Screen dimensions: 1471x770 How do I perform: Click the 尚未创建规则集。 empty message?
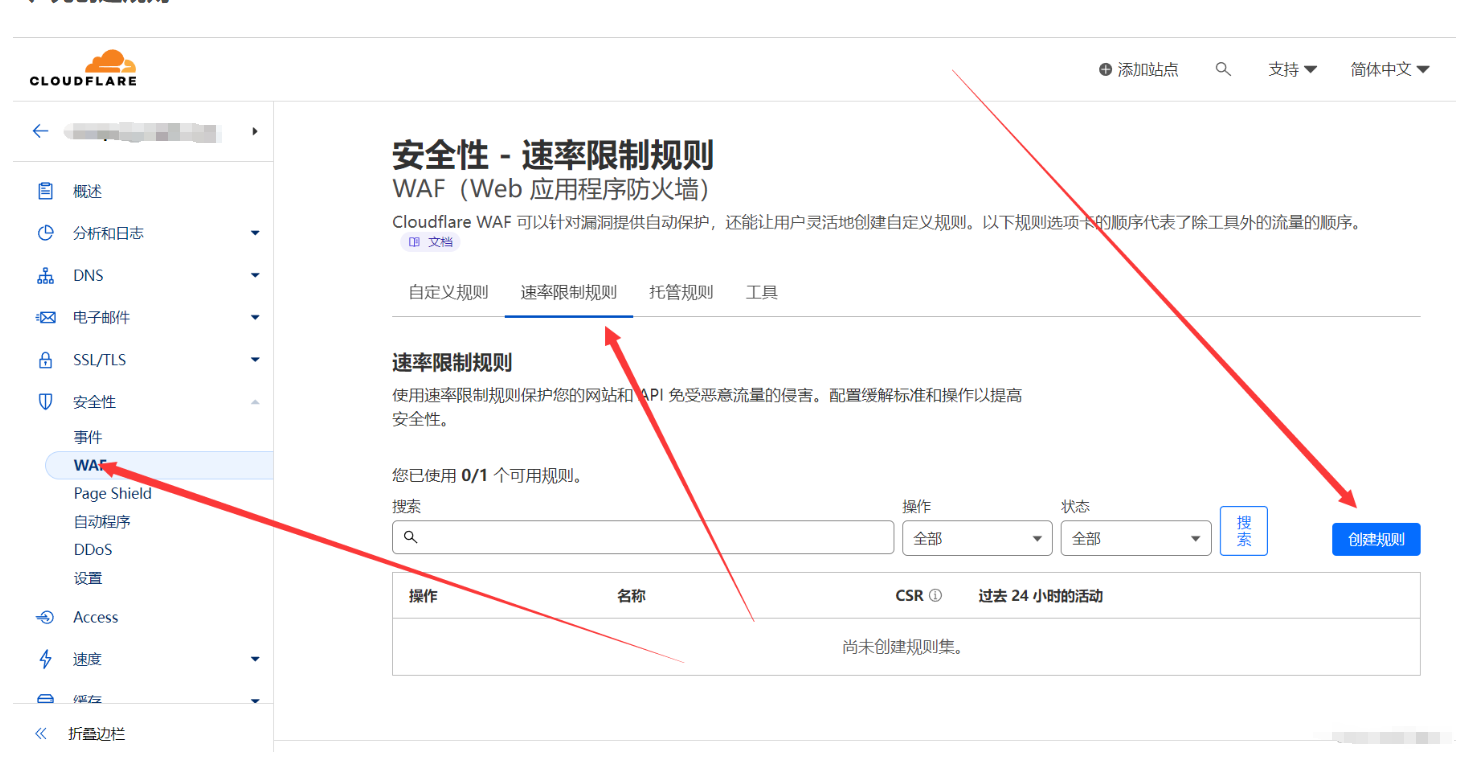pyautogui.click(x=903, y=647)
